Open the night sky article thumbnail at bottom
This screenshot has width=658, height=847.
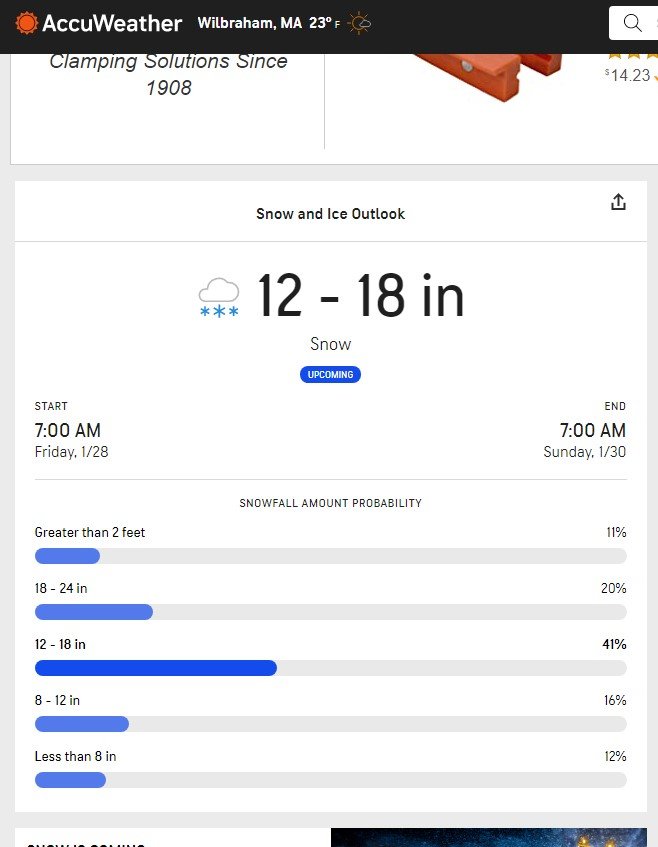click(x=489, y=837)
